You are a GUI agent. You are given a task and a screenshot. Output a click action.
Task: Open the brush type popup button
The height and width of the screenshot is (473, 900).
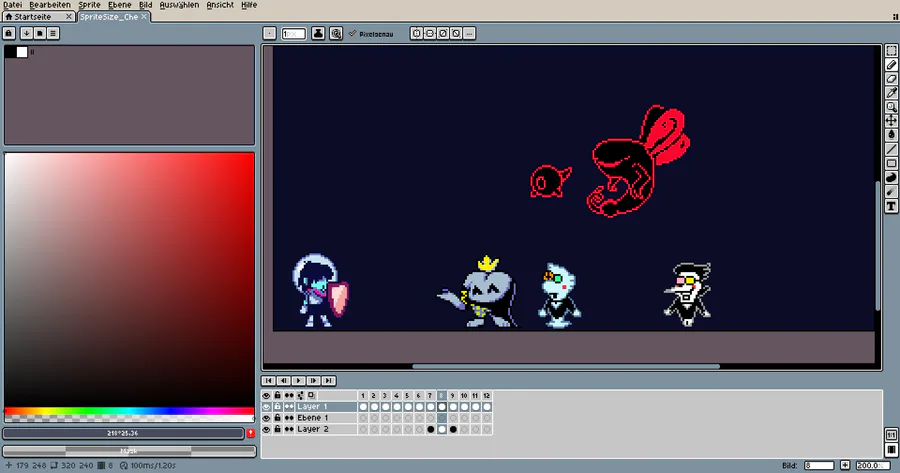tap(269, 33)
